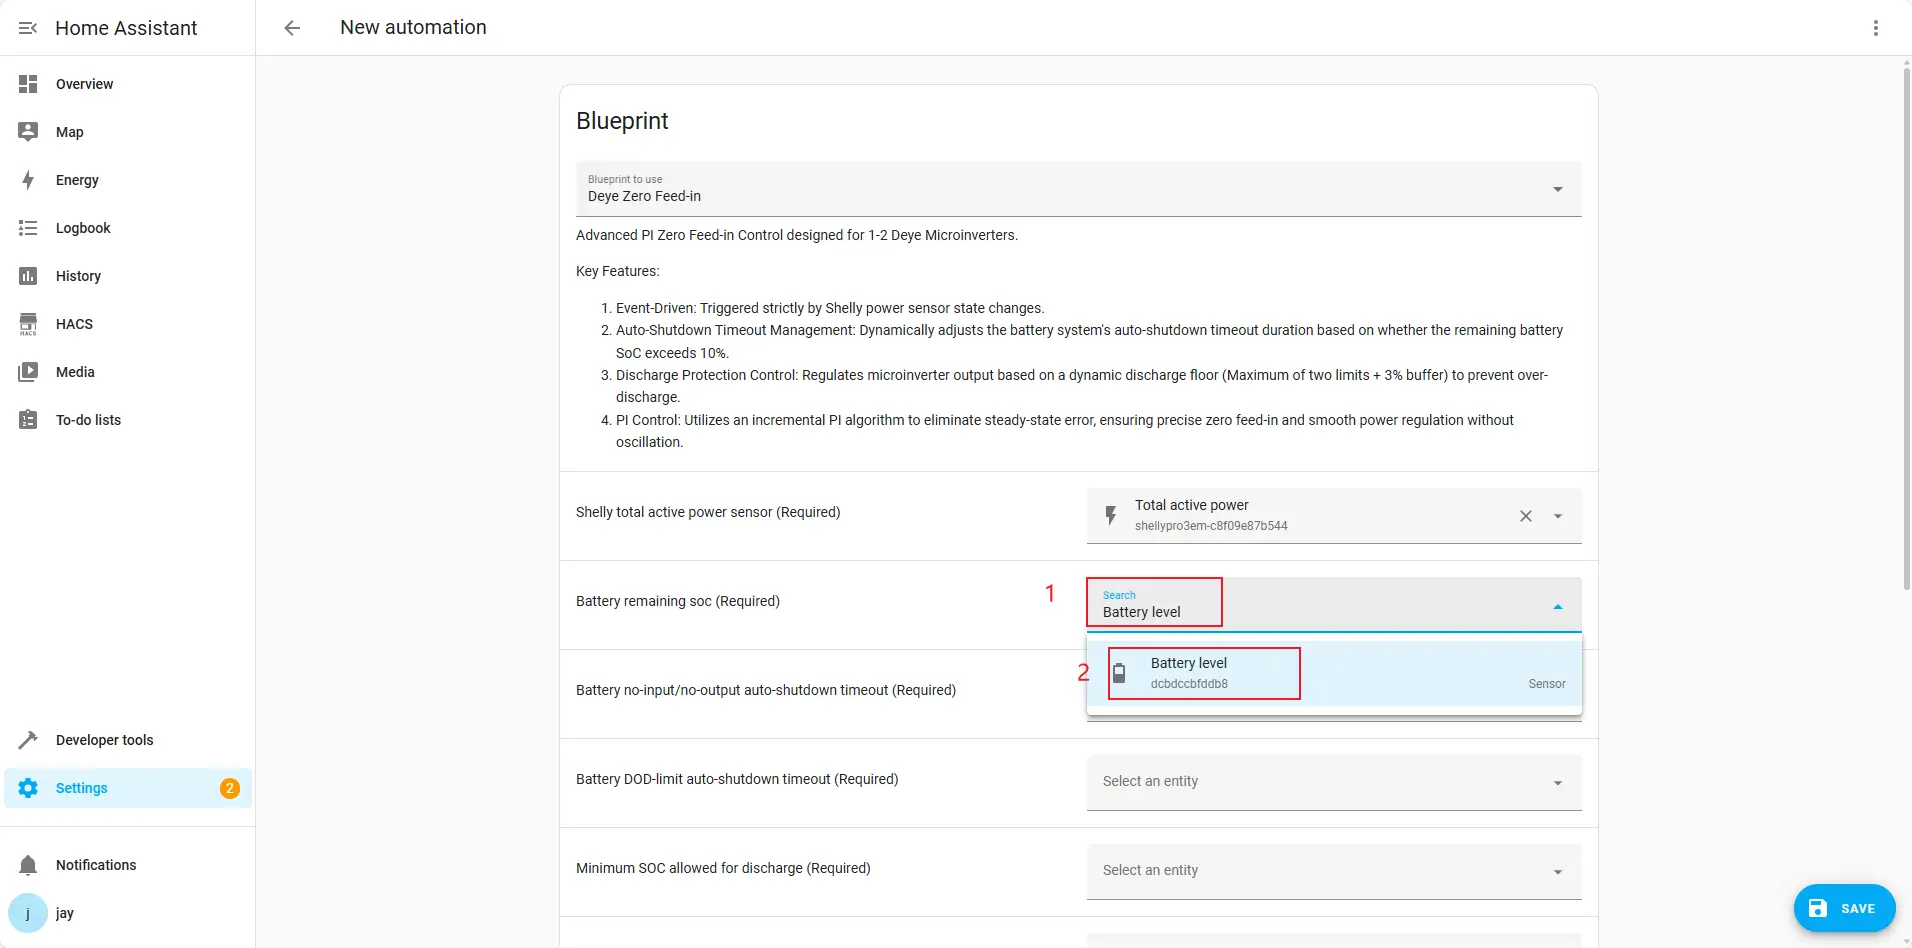Open Developer tools
This screenshot has height=948, width=1912.
click(x=104, y=740)
